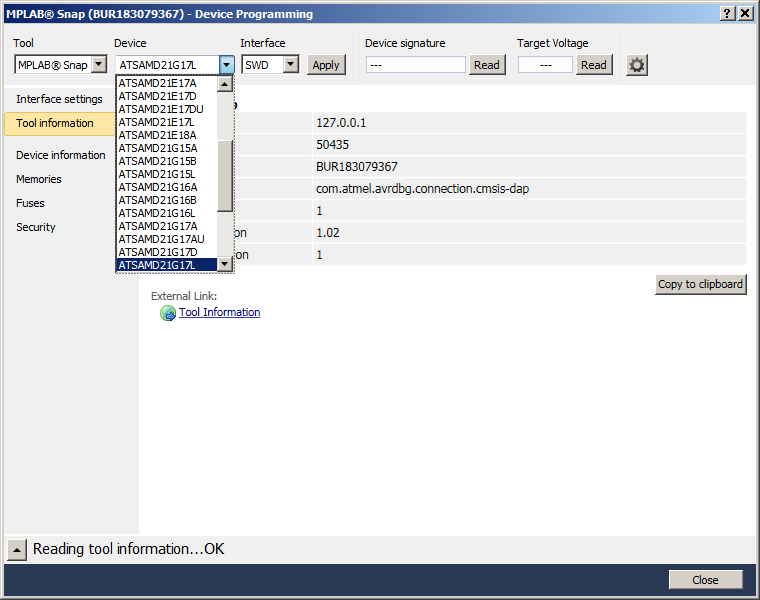Select ATSAMD21E17DU in device list
This screenshot has width=760, height=600.
click(x=167, y=110)
